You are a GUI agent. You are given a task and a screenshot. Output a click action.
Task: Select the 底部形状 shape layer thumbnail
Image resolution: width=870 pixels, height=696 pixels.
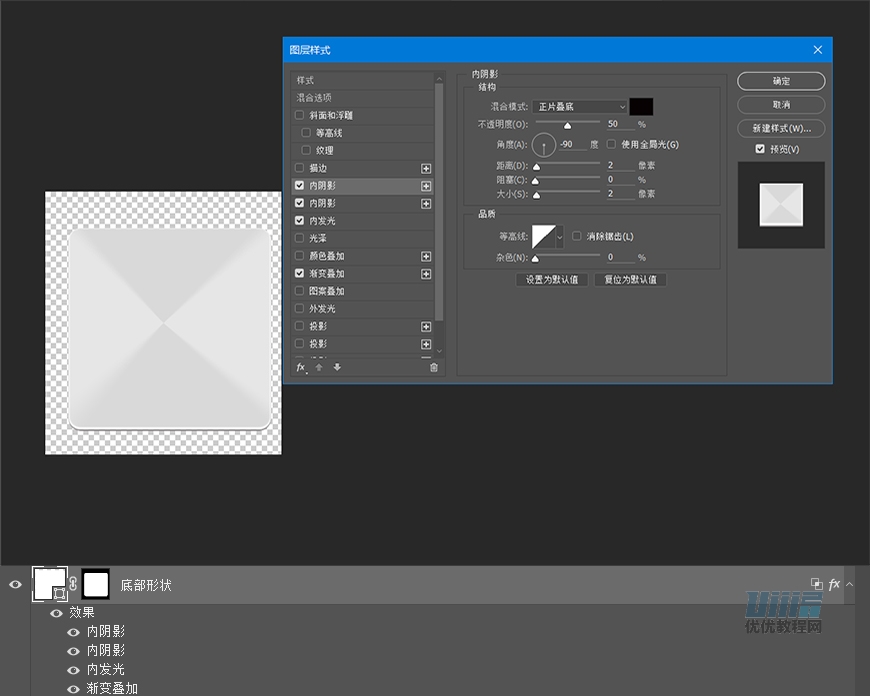click(x=50, y=584)
